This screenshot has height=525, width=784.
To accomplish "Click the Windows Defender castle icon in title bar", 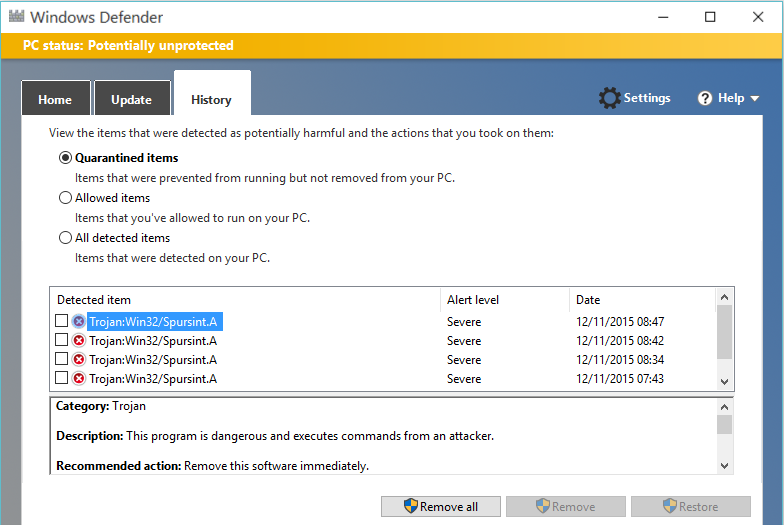I will pyautogui.click(x=16, y=16).
